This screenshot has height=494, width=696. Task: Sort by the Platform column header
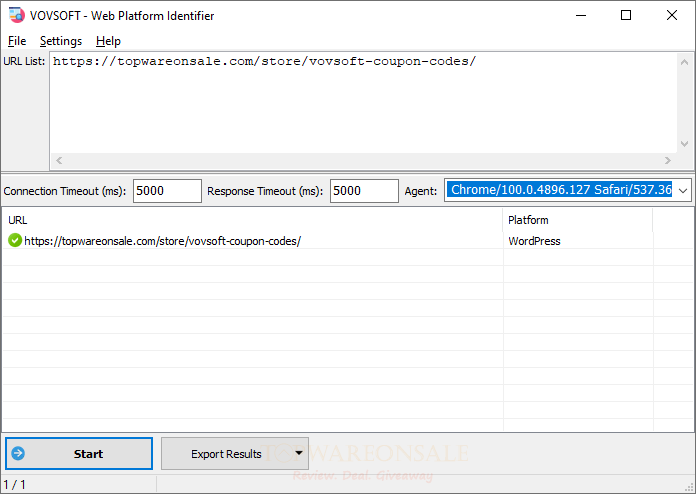click(578, 220)
